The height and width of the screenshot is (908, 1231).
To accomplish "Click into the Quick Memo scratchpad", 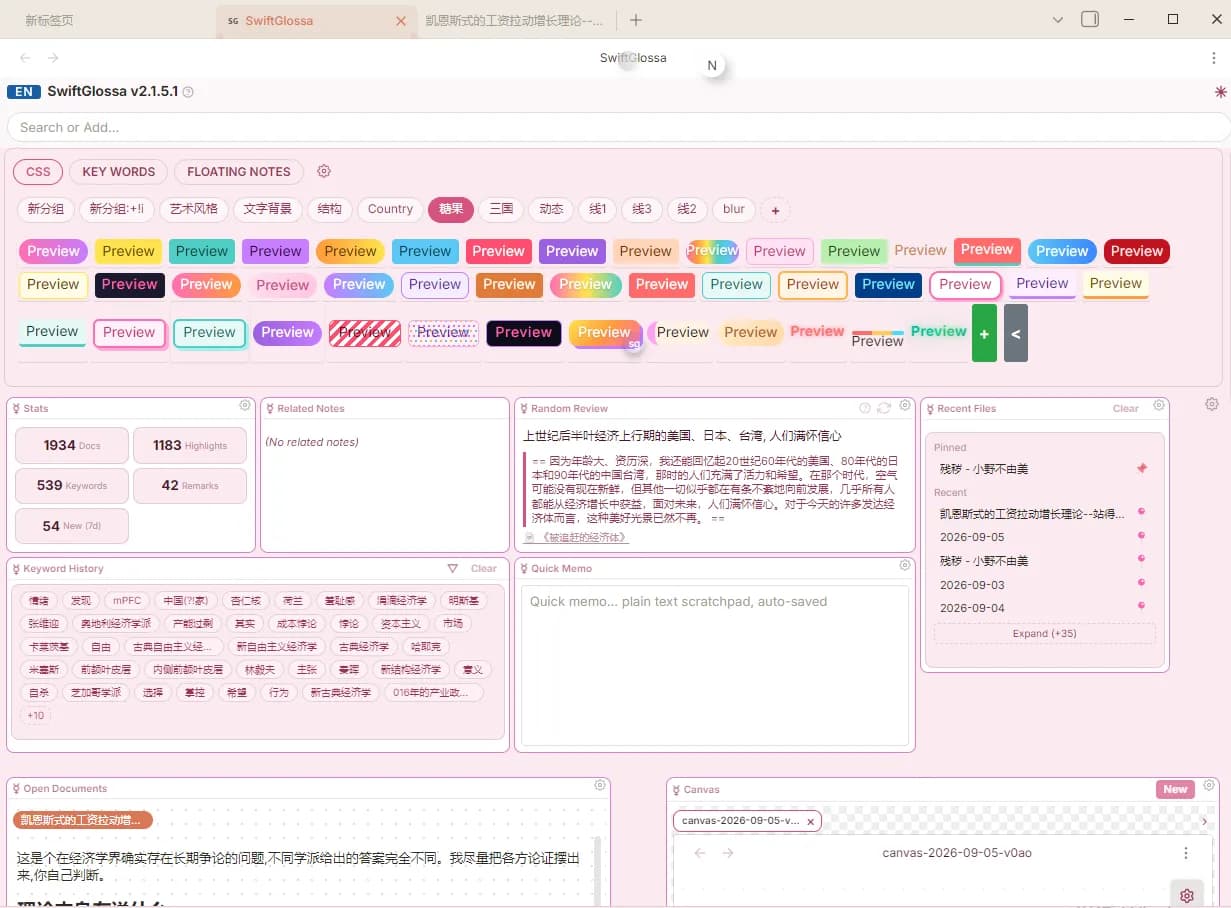I will [x=715, y=665].
